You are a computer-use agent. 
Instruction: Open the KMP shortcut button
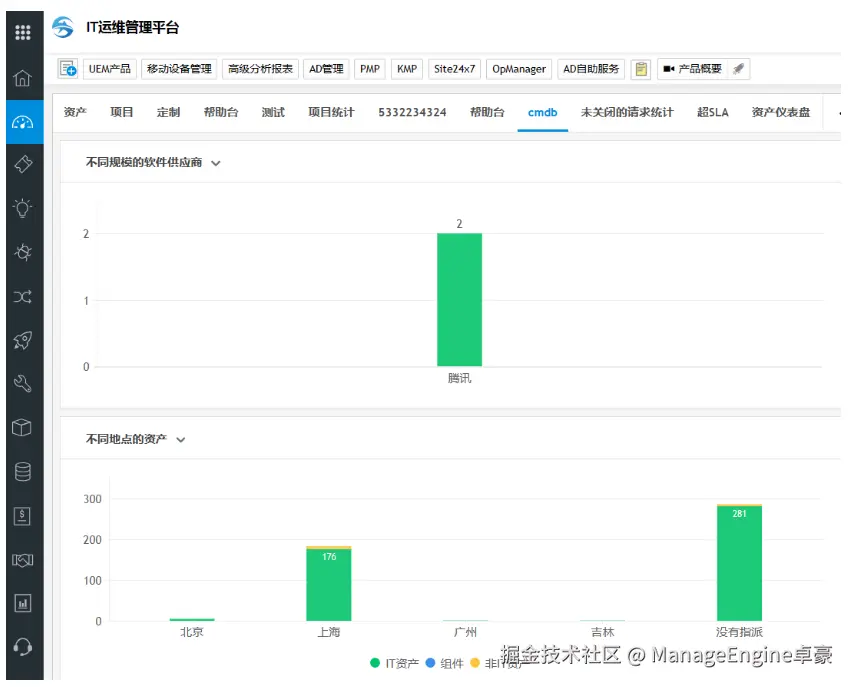406,69
